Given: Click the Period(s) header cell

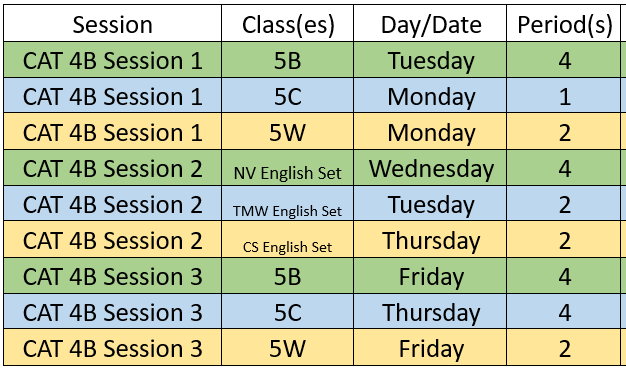Looking at the screenshot, I should pyautogui.click(x=563, y=24).
